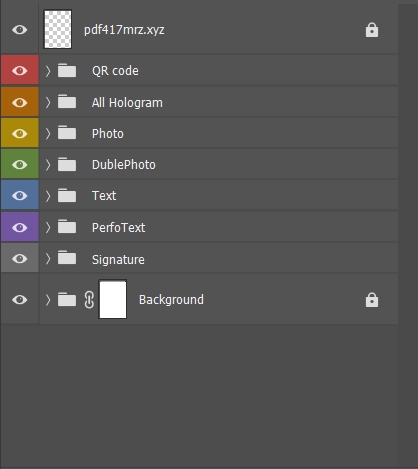The height and width of the screenshot is (469, 418).
Task: Select the All Hologram group name
Action: [x=127, y=102]
